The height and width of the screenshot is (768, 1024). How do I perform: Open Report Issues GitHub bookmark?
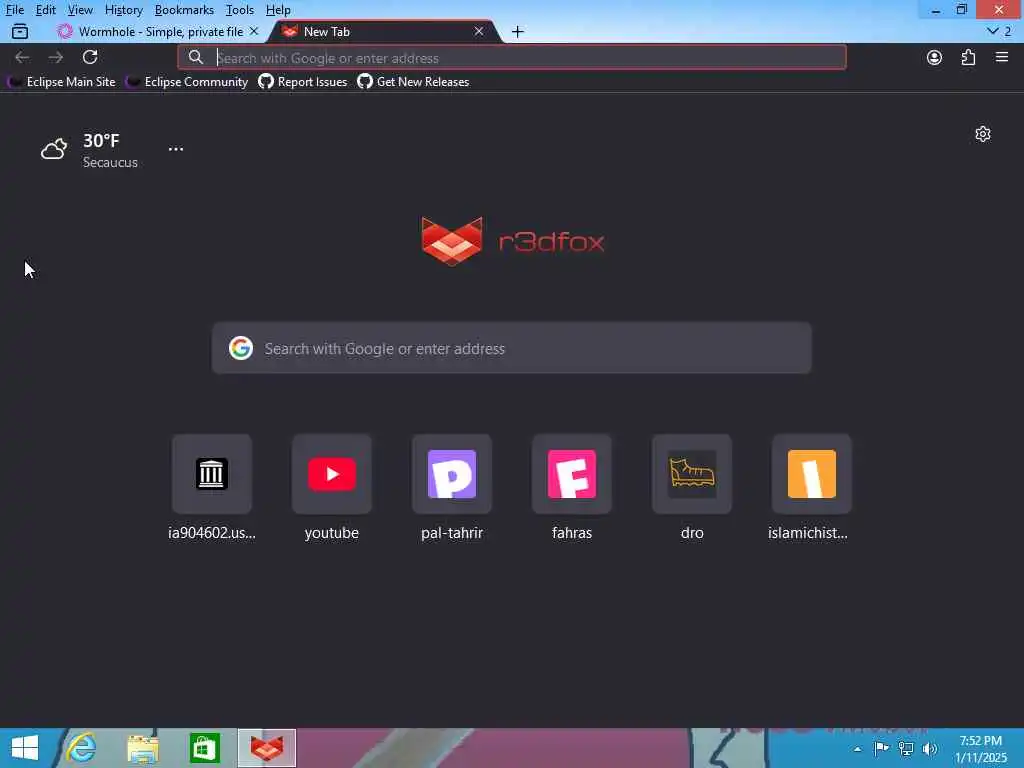pos(302,82)
